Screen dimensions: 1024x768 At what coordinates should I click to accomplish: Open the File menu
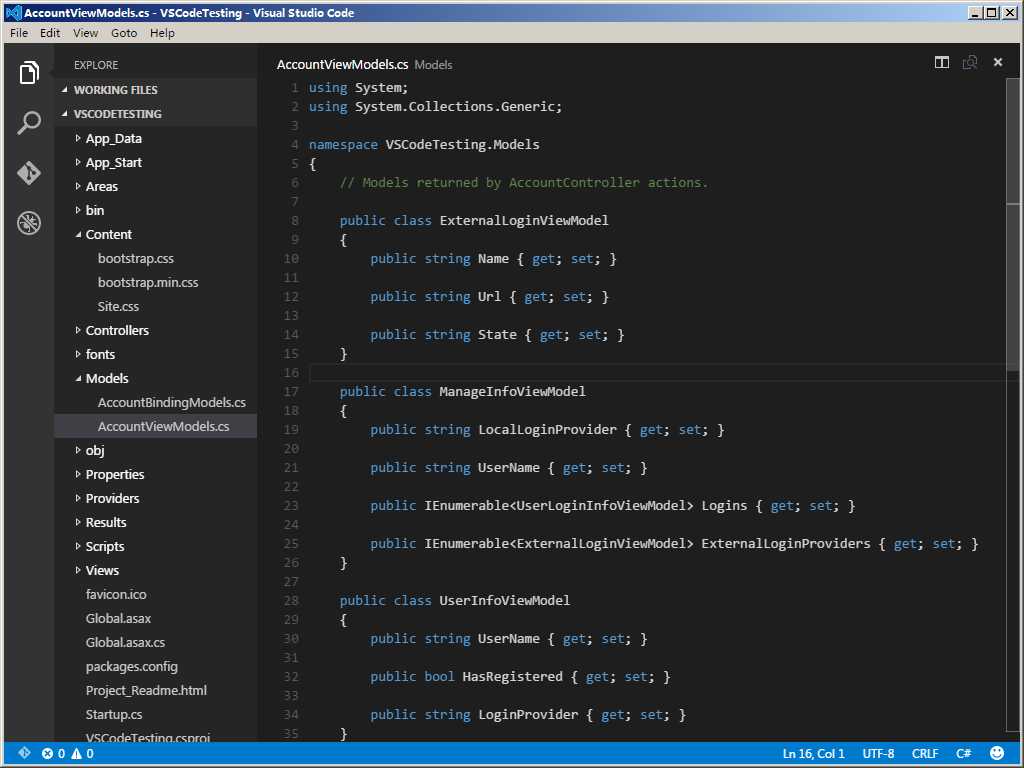[x=19, y=33]
